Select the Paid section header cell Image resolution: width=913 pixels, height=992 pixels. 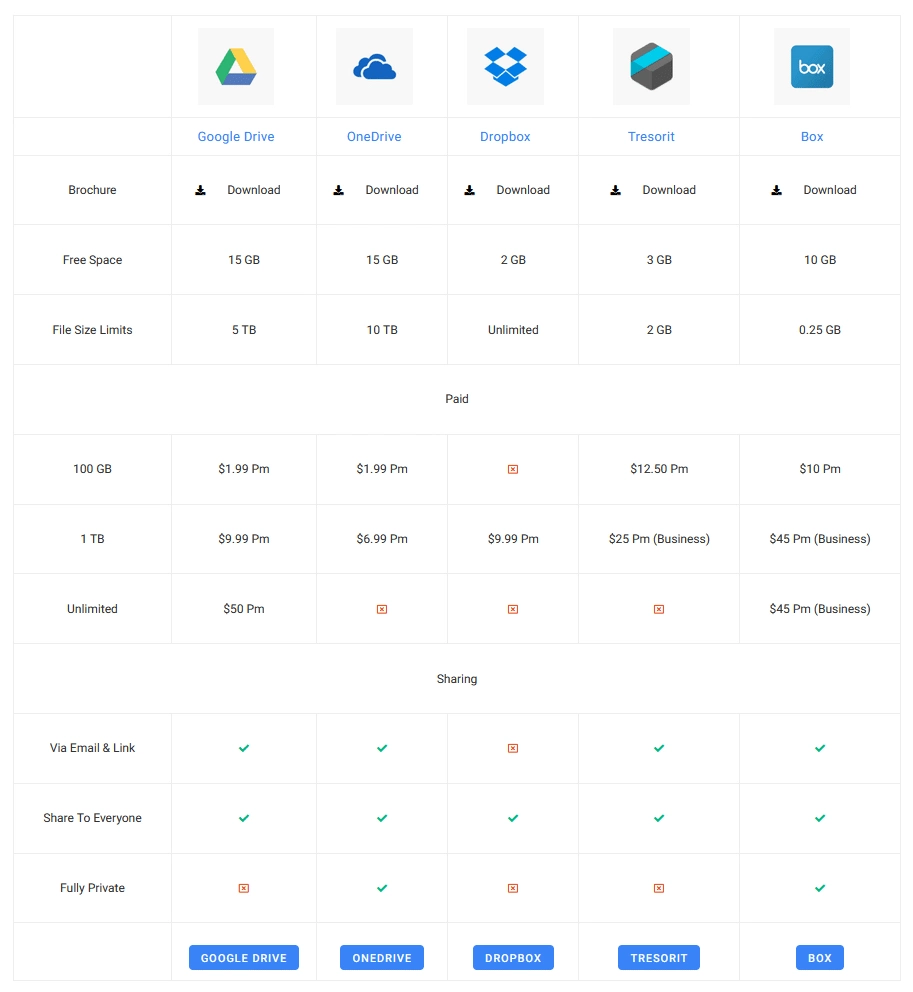(x=457, y=398)
